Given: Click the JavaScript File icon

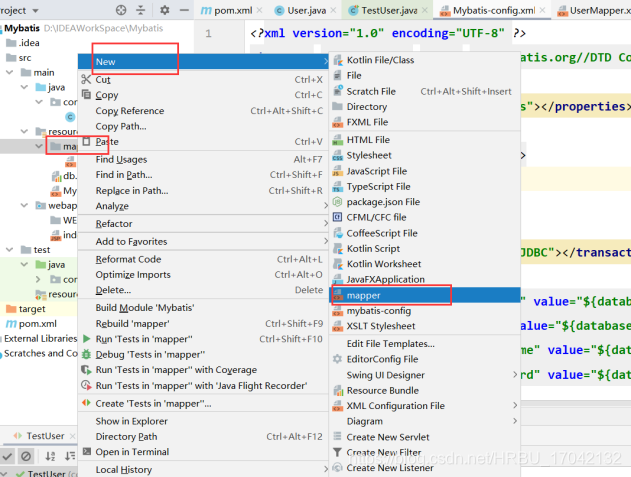Looking at the screenshot, I should 338,171.
